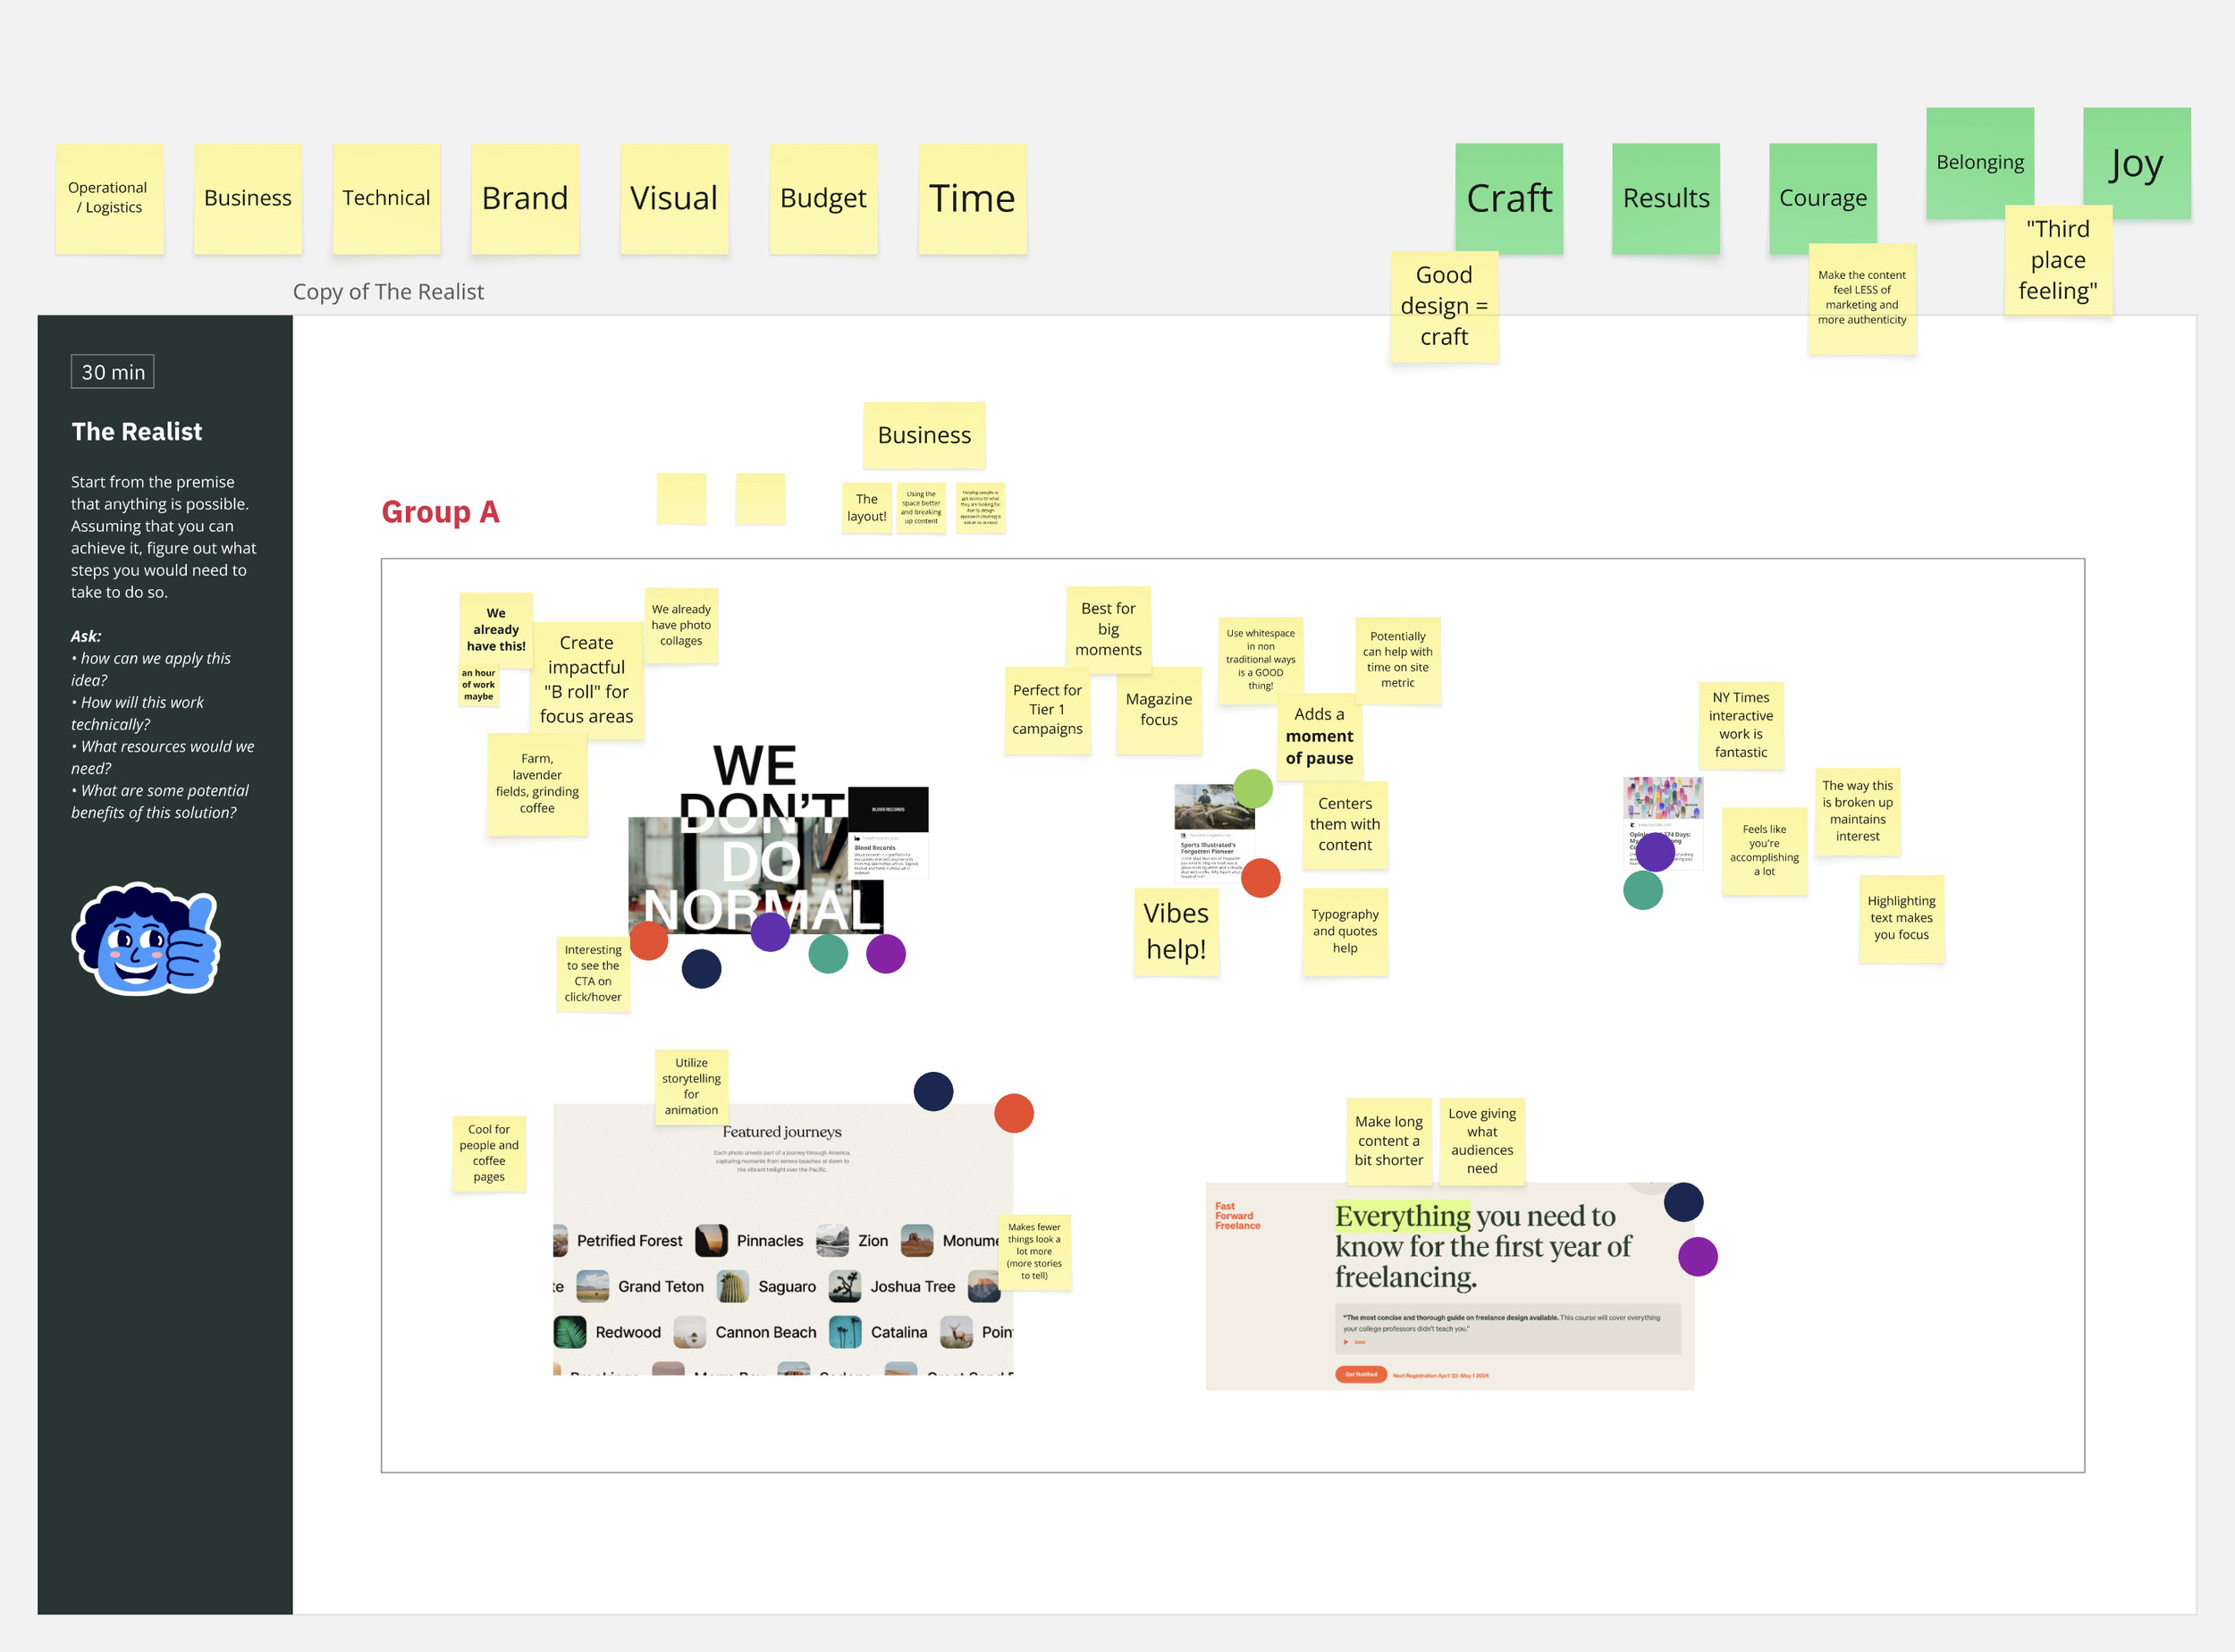
Task: Click the lime green voting dot
Action: click(1253, 789)
